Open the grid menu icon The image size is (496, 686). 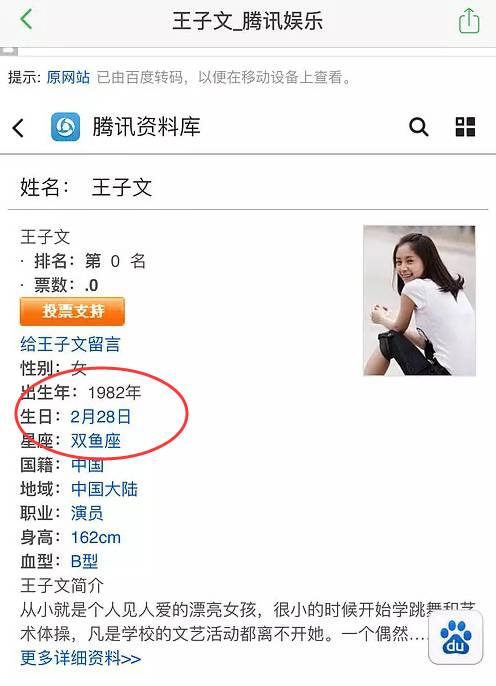465,127
